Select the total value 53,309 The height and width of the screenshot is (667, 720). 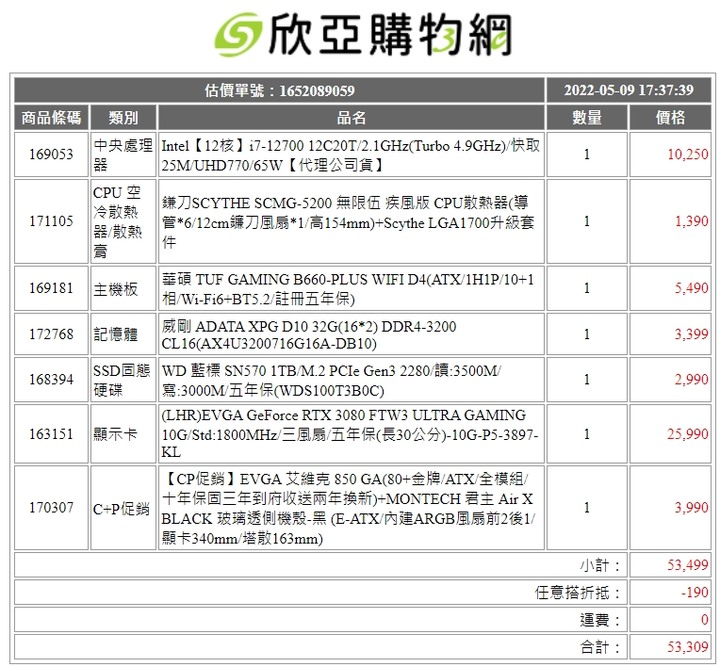[687, 647]
